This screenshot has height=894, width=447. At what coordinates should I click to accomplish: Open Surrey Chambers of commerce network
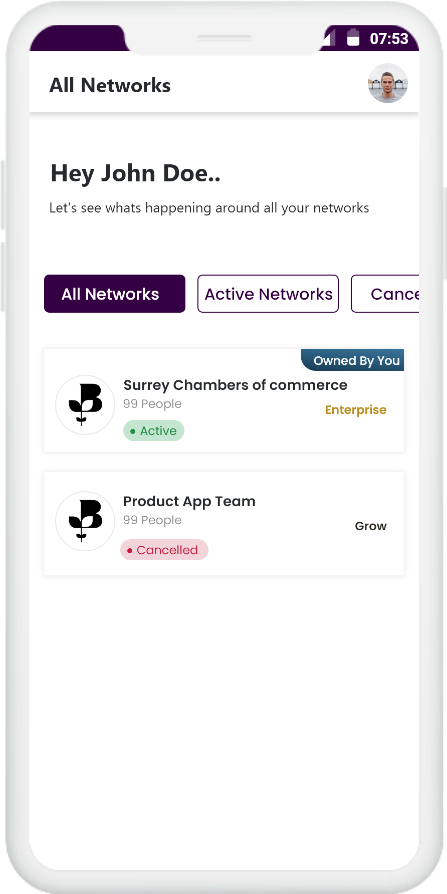[224, 401]
